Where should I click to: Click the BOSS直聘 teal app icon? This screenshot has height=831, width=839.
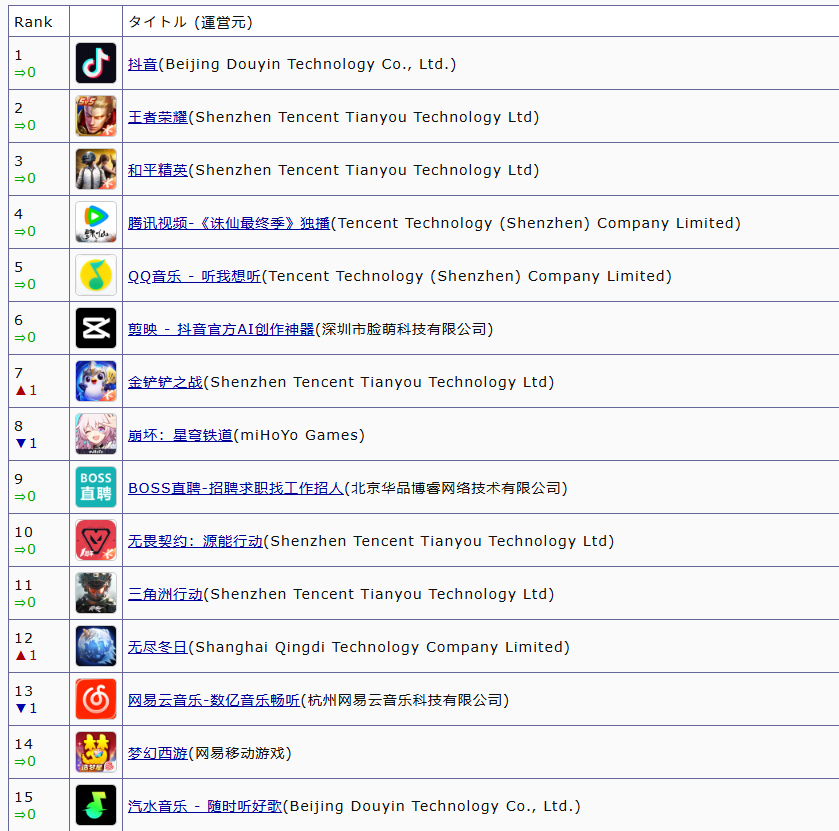pos(96,487)
